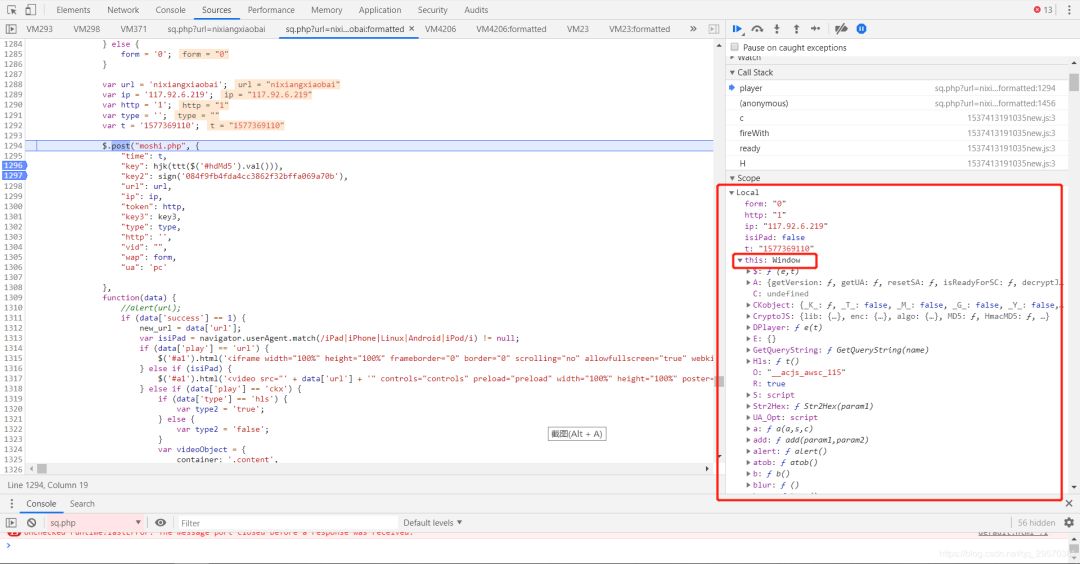Image resolution: width=1080 pixels, height=564 pixels.
Task: Click Step over next function call
Action: [758, 29]
